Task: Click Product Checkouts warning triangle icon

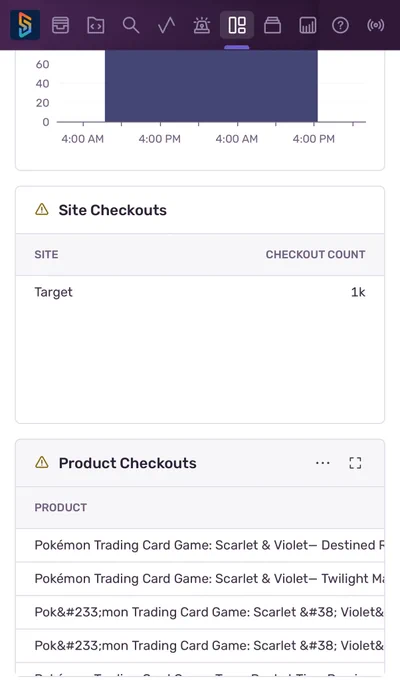Action: pyautogui.click(x=42, y=463)
